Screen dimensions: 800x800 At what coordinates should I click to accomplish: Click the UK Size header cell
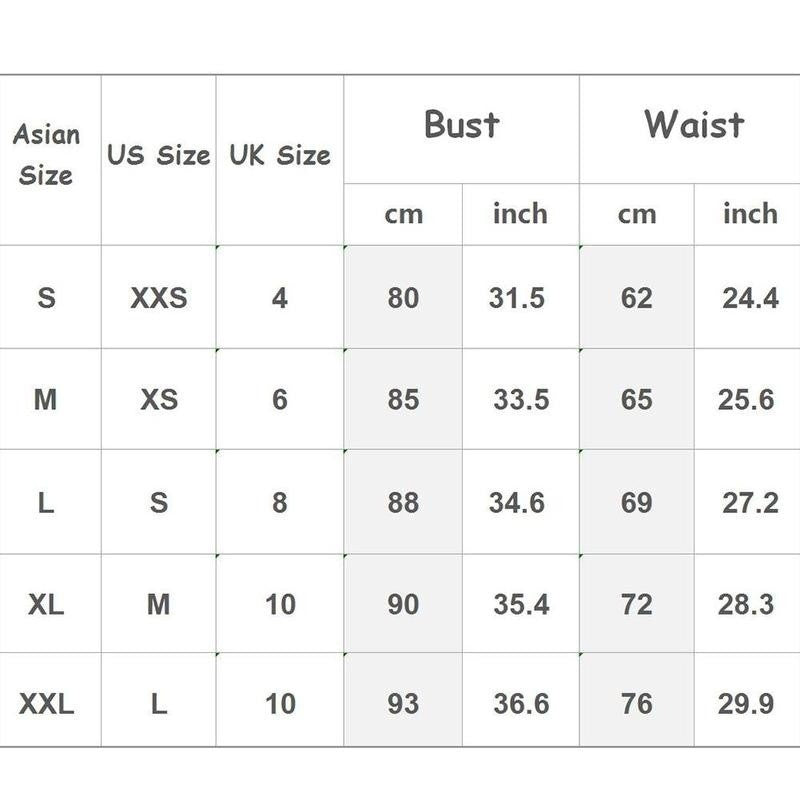(x=279, y=155)
